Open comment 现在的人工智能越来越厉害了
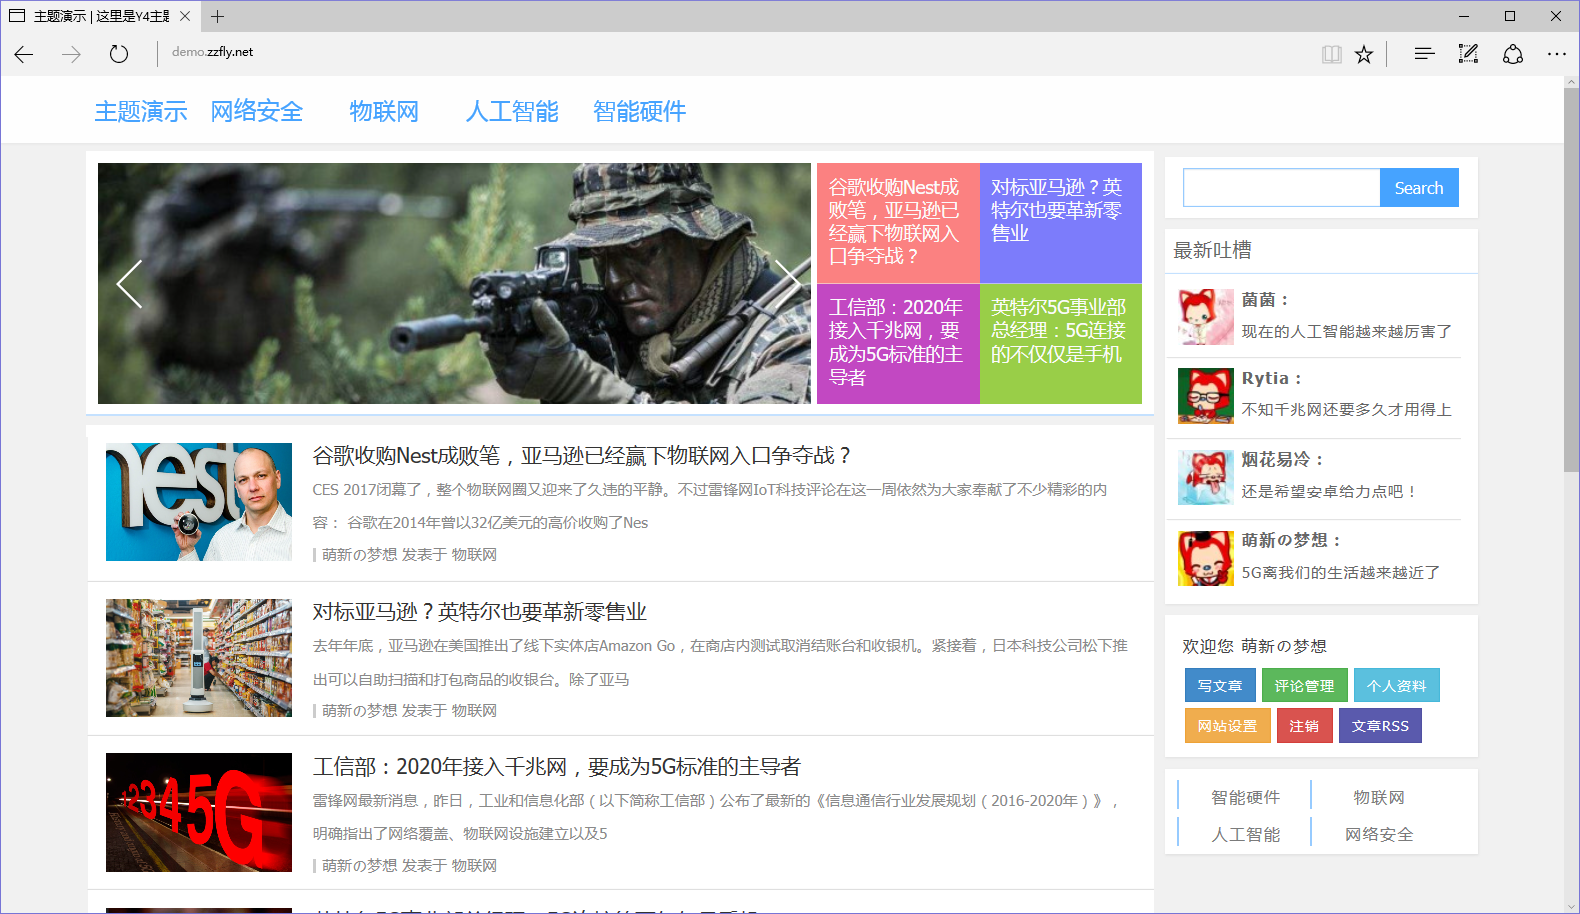This screenshot has height=914, width=1580. point(1347,331)
